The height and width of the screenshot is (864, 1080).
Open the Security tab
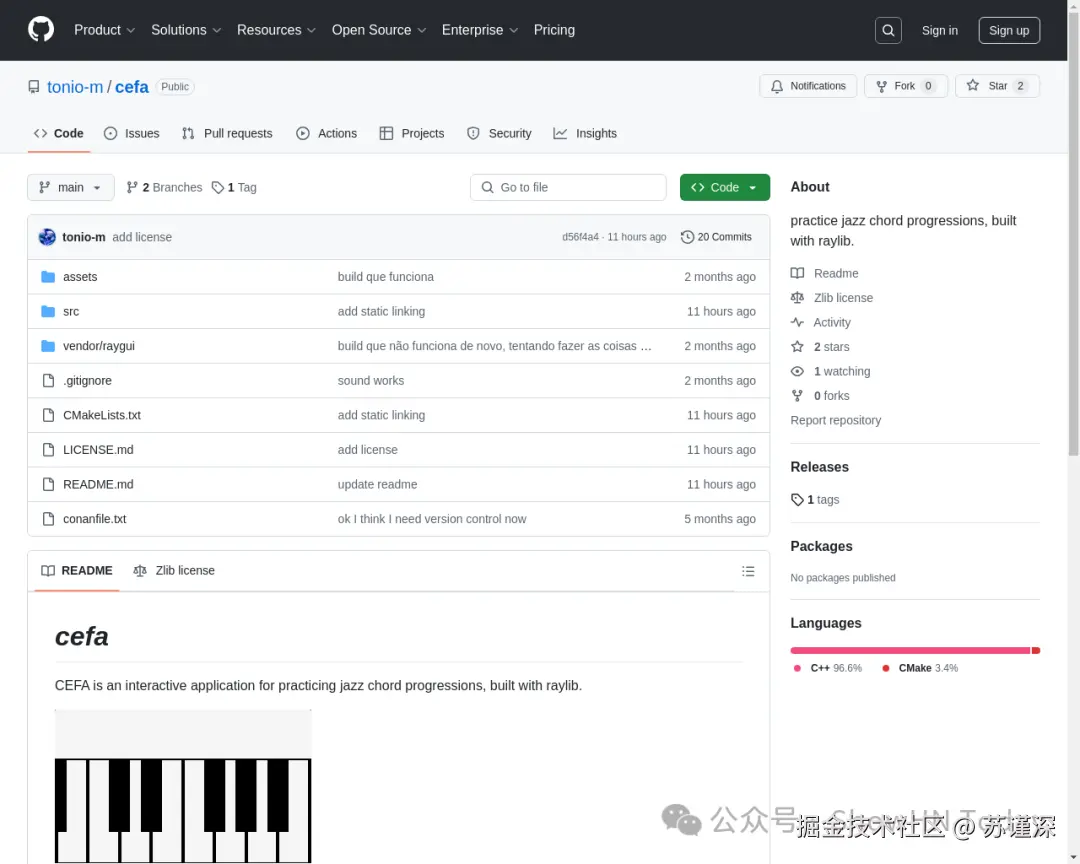(x=499, y=134)
